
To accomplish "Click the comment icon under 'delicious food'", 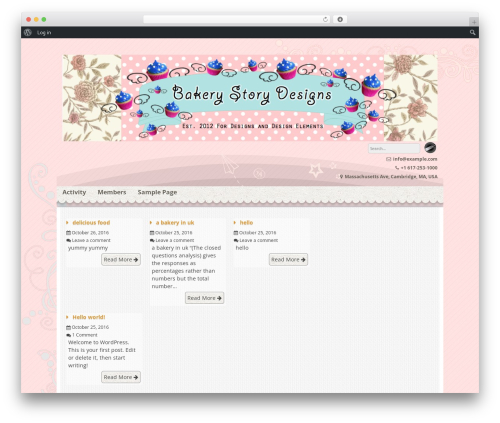I will pos(69,240).
